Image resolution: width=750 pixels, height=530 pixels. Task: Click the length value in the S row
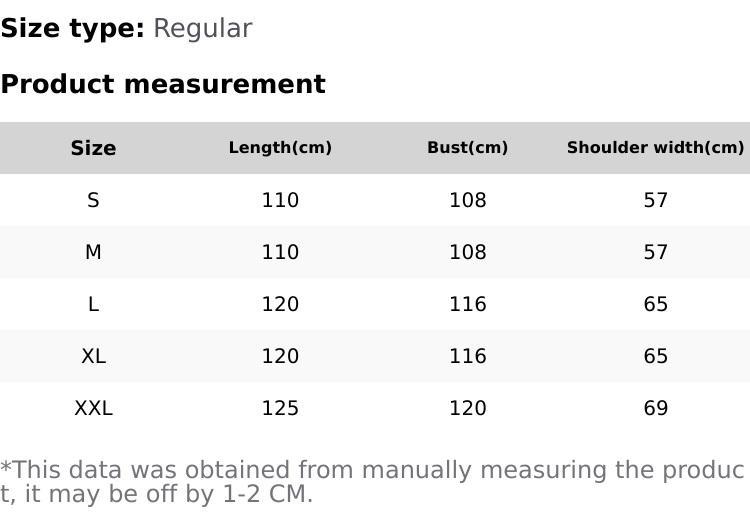point(280,200)
